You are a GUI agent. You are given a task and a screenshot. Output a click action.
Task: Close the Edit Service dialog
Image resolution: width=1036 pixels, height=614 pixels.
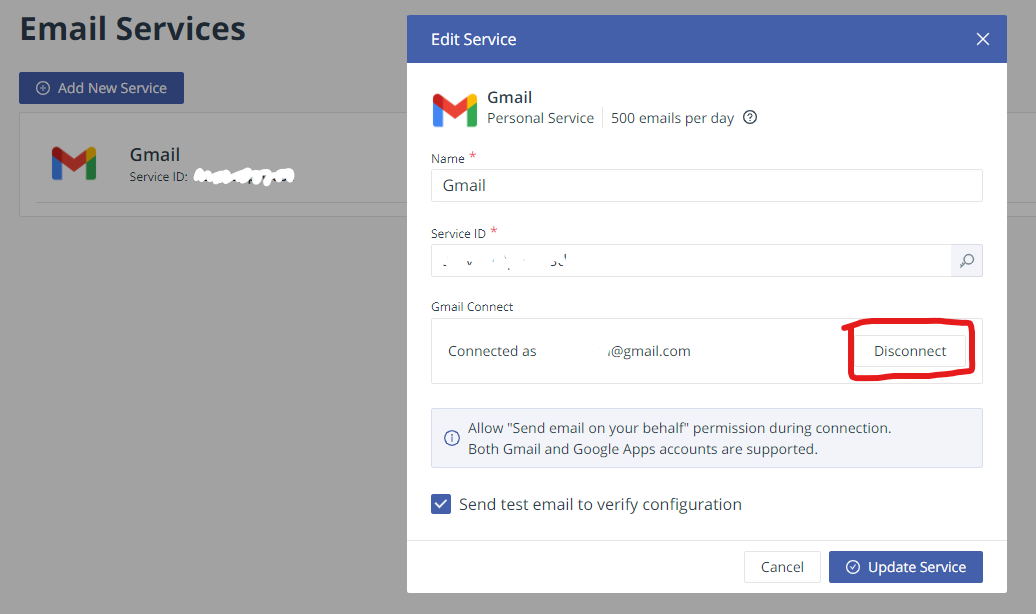click(x=982, y=39)
